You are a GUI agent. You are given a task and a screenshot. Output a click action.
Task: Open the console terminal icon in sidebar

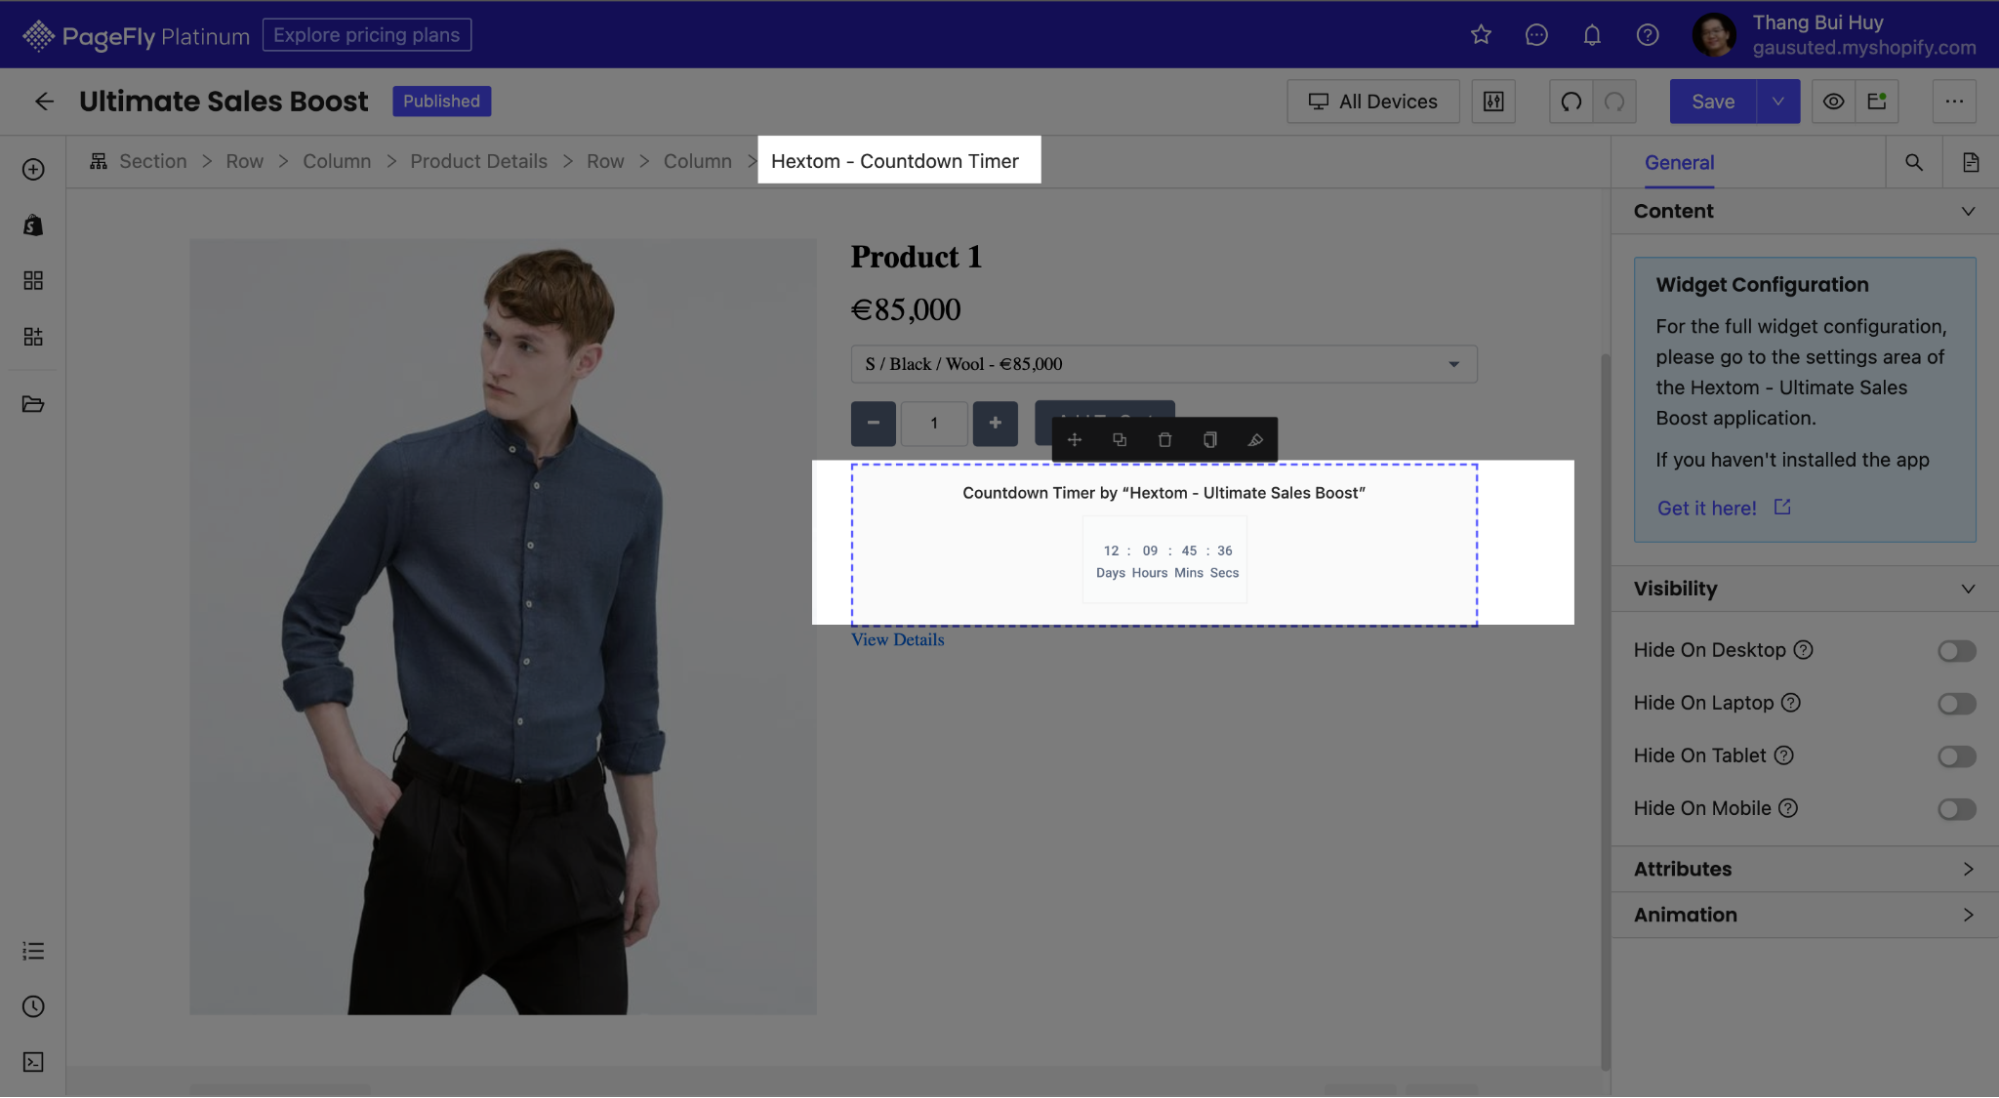[x=33, y=1062]
